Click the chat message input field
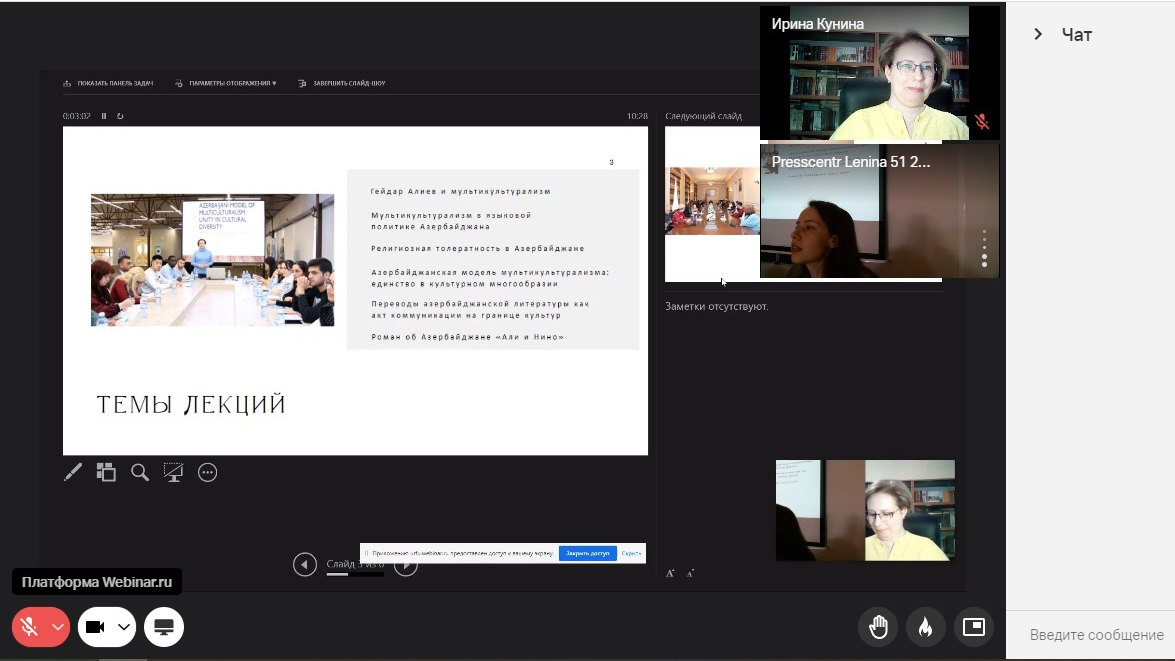Image resolution: width=1175 pixels, height=661 pixels. [x=1095, y=635]
